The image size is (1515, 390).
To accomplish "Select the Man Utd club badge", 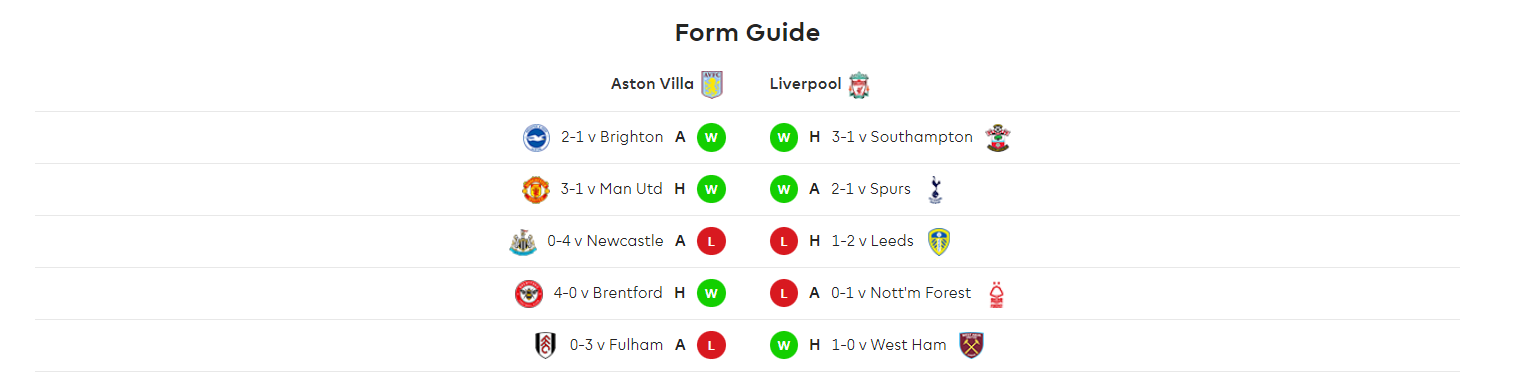I will tap(537, 189).
